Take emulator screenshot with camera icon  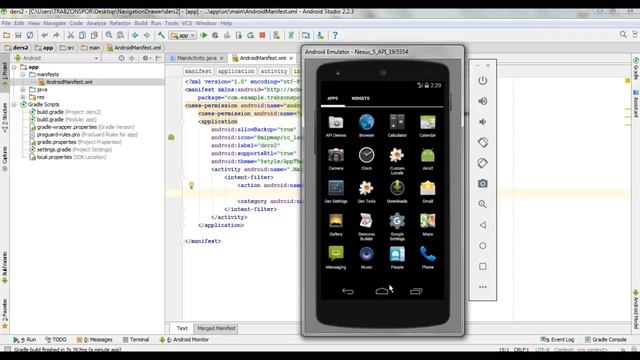[482, 184]
